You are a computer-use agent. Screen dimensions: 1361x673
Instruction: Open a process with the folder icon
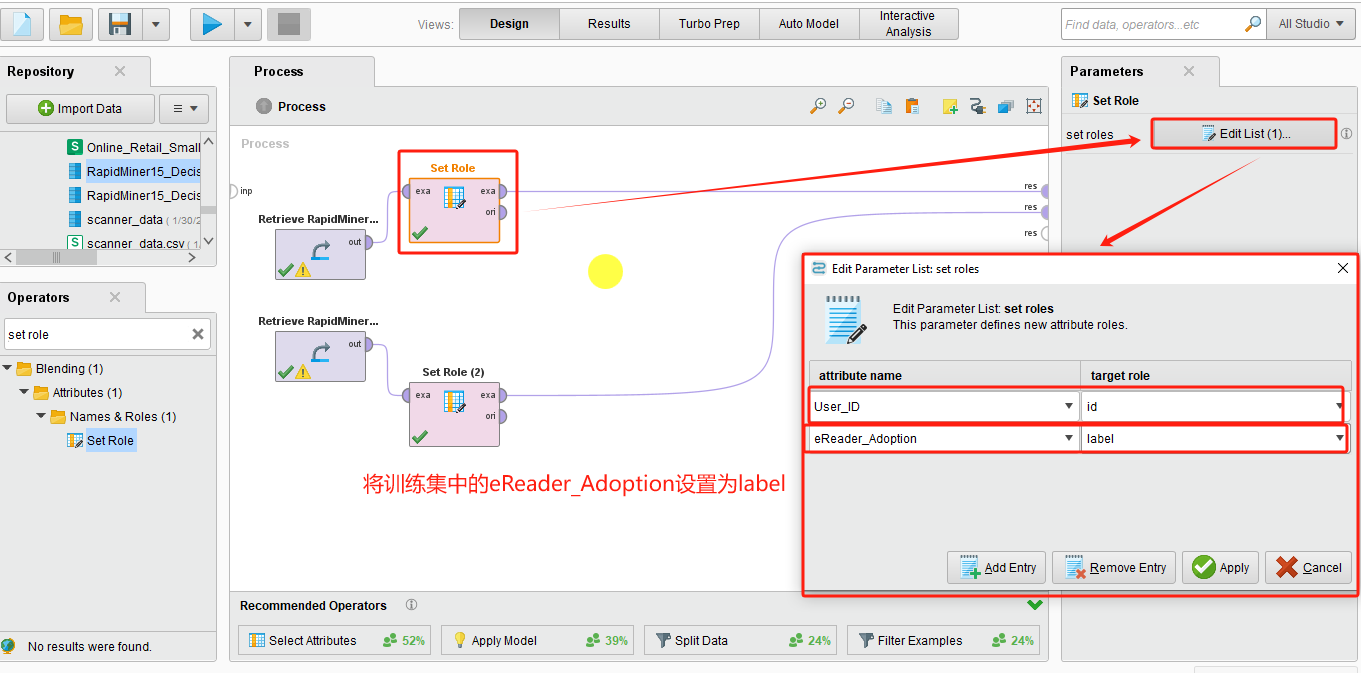[x=71, y=24]
